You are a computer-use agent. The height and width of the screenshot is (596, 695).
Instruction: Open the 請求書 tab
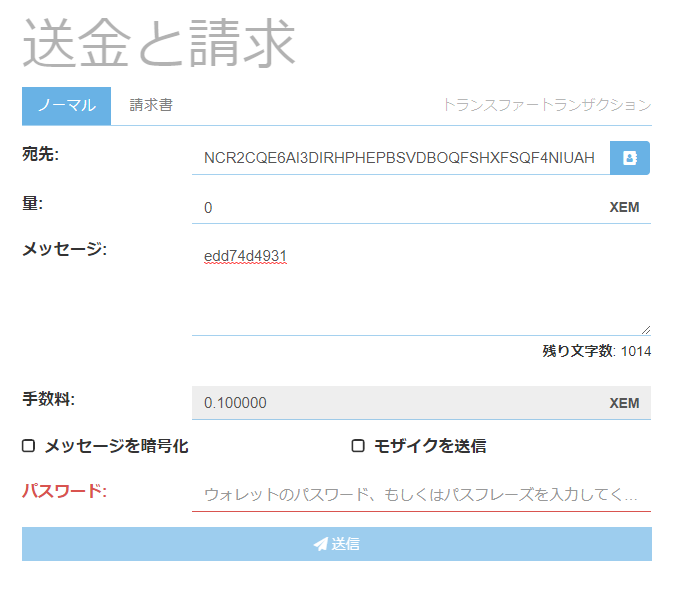click(x=151, y=105)
